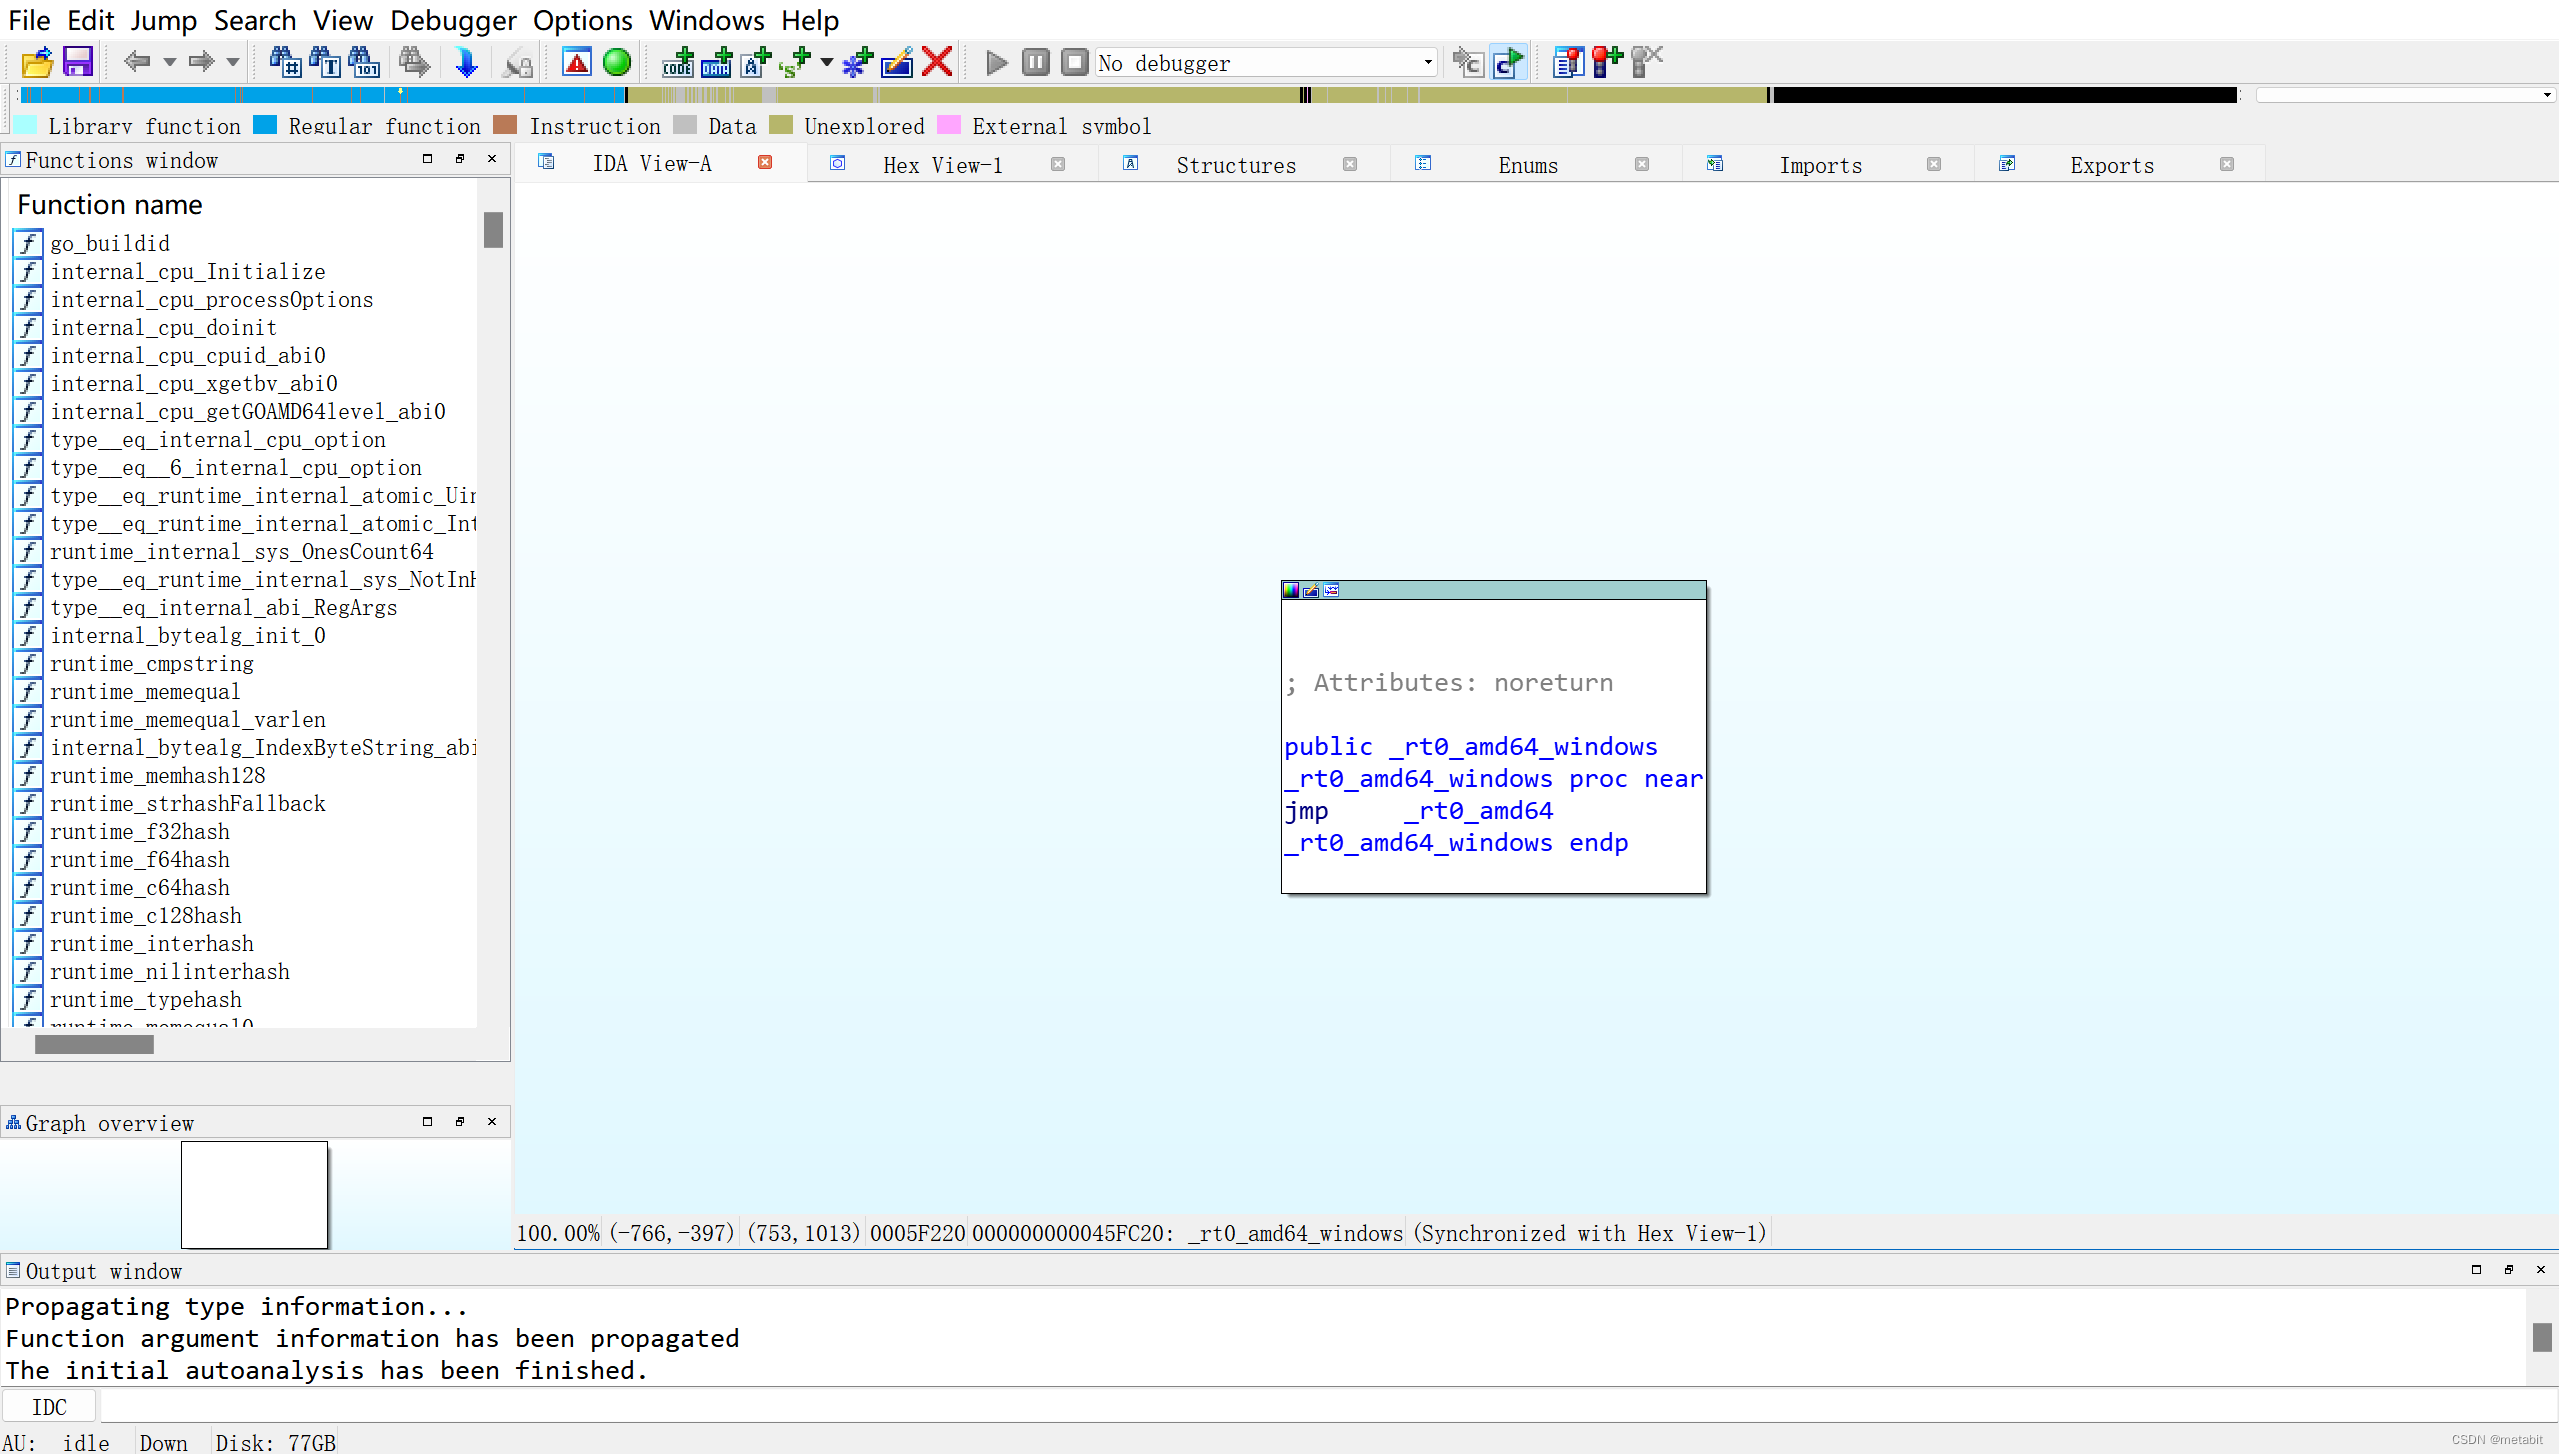2559x1454 pixels.
Task: Click the IDC command language button
Action: [49, 1407]
